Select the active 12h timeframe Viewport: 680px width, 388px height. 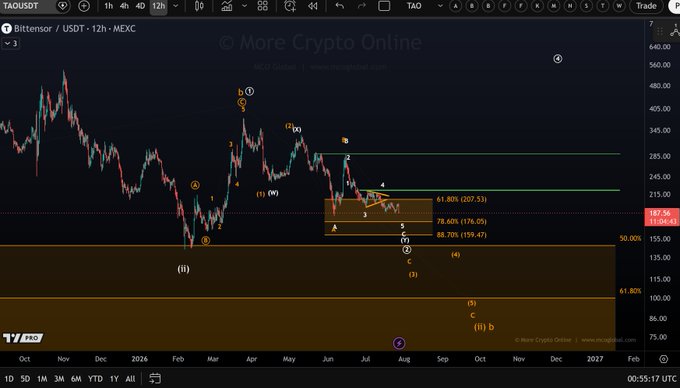(x=158, y=6)
